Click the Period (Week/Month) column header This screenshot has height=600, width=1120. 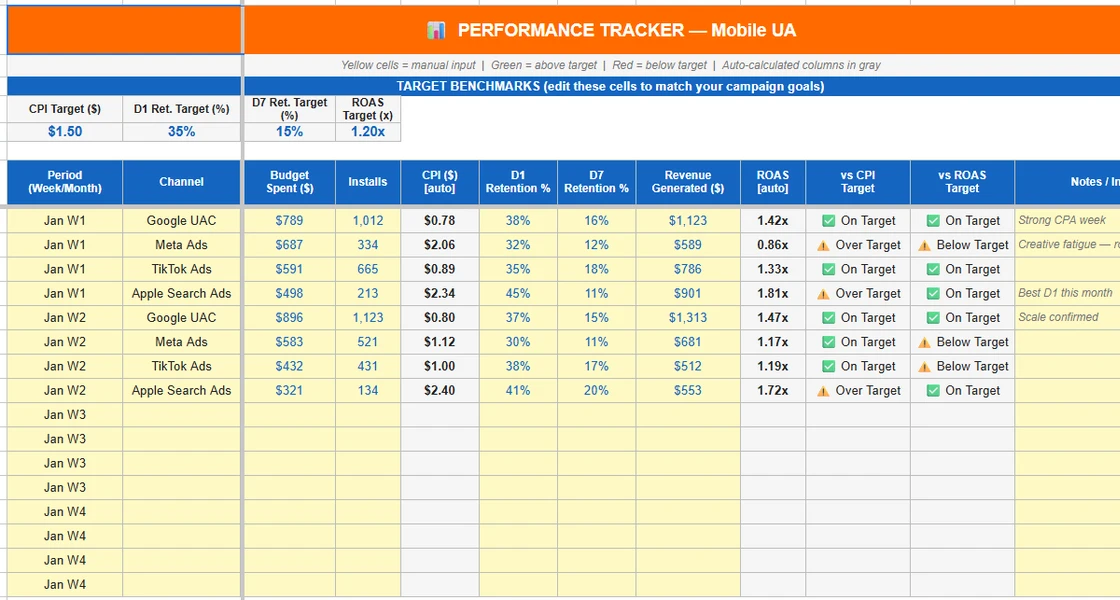click(x=65, y=182)
